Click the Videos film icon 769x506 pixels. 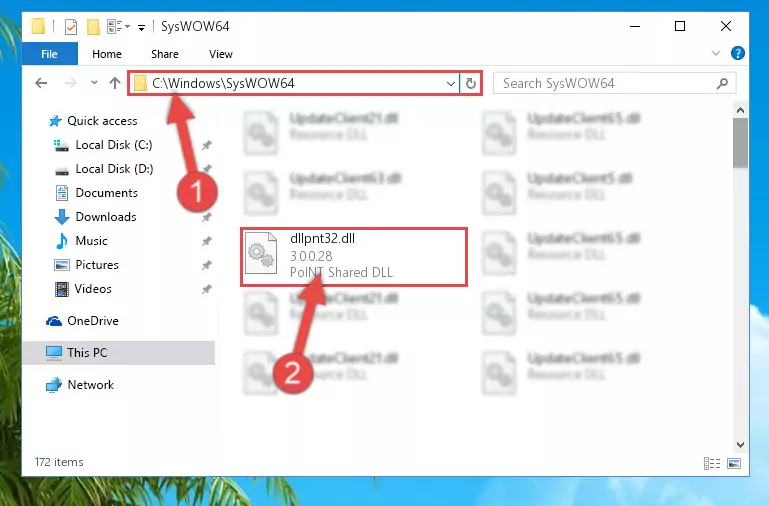62,289
